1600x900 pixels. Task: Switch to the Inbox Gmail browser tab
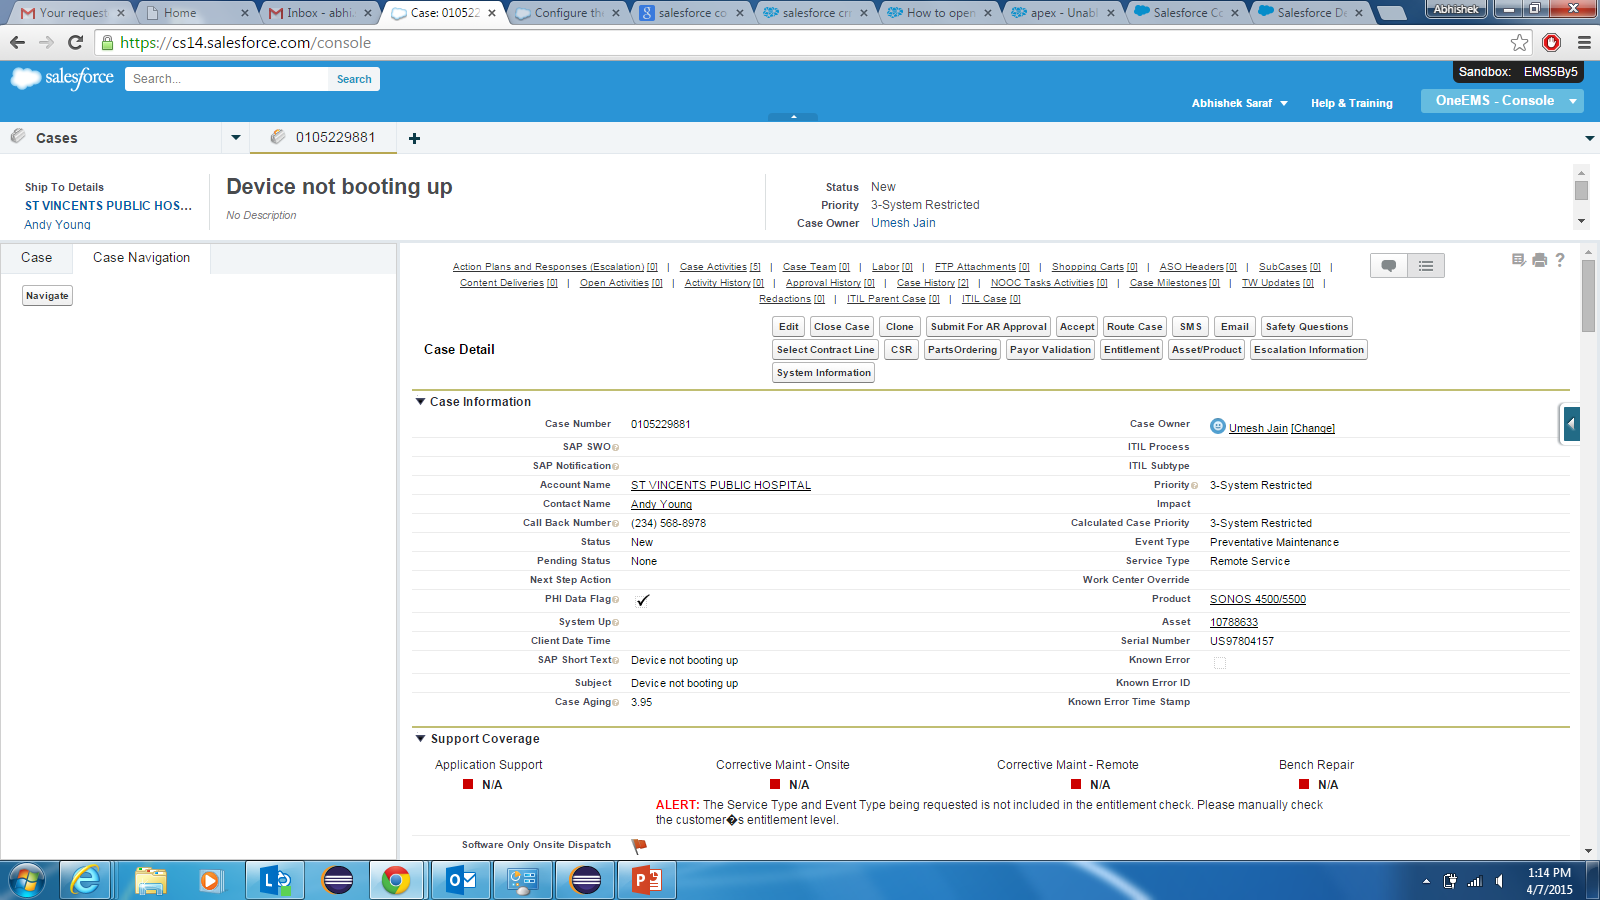(x=319, y=13)
